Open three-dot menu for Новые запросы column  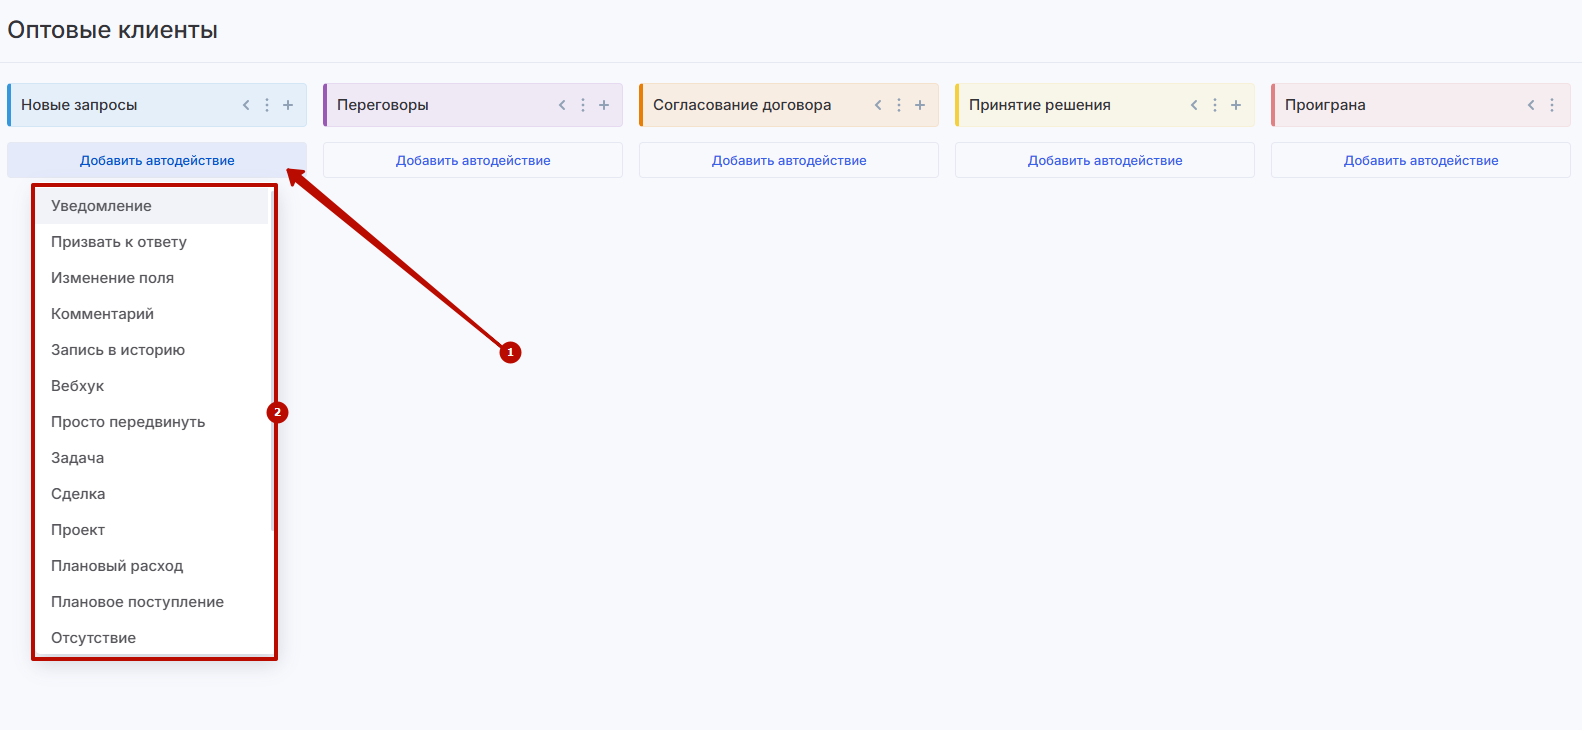267,105
